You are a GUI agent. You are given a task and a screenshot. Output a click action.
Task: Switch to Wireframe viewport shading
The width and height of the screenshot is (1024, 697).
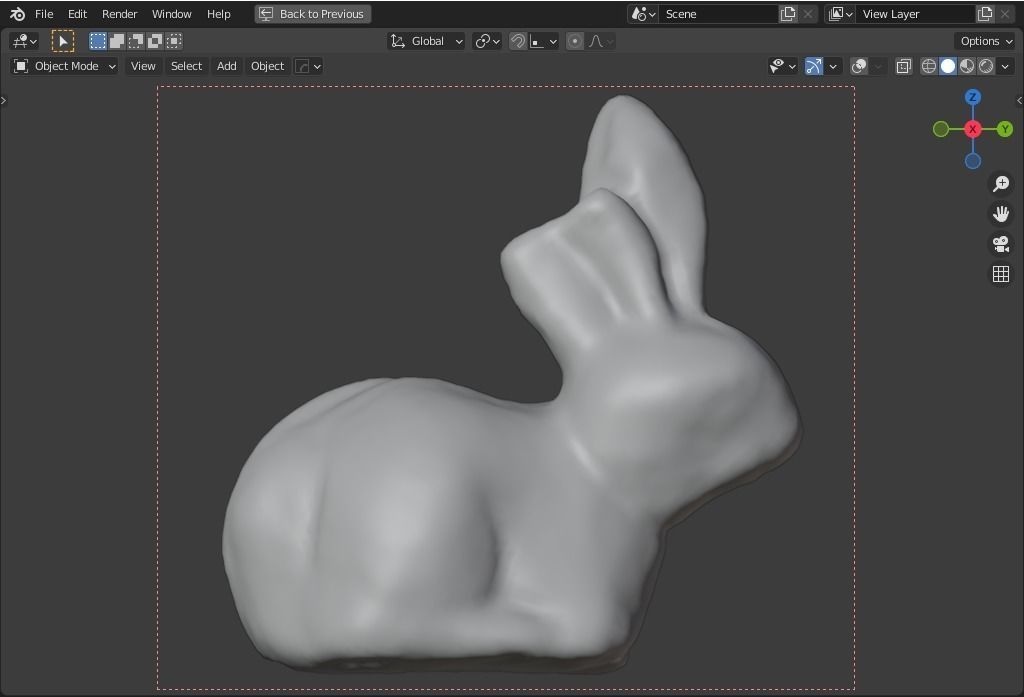[x=928, y=66]
